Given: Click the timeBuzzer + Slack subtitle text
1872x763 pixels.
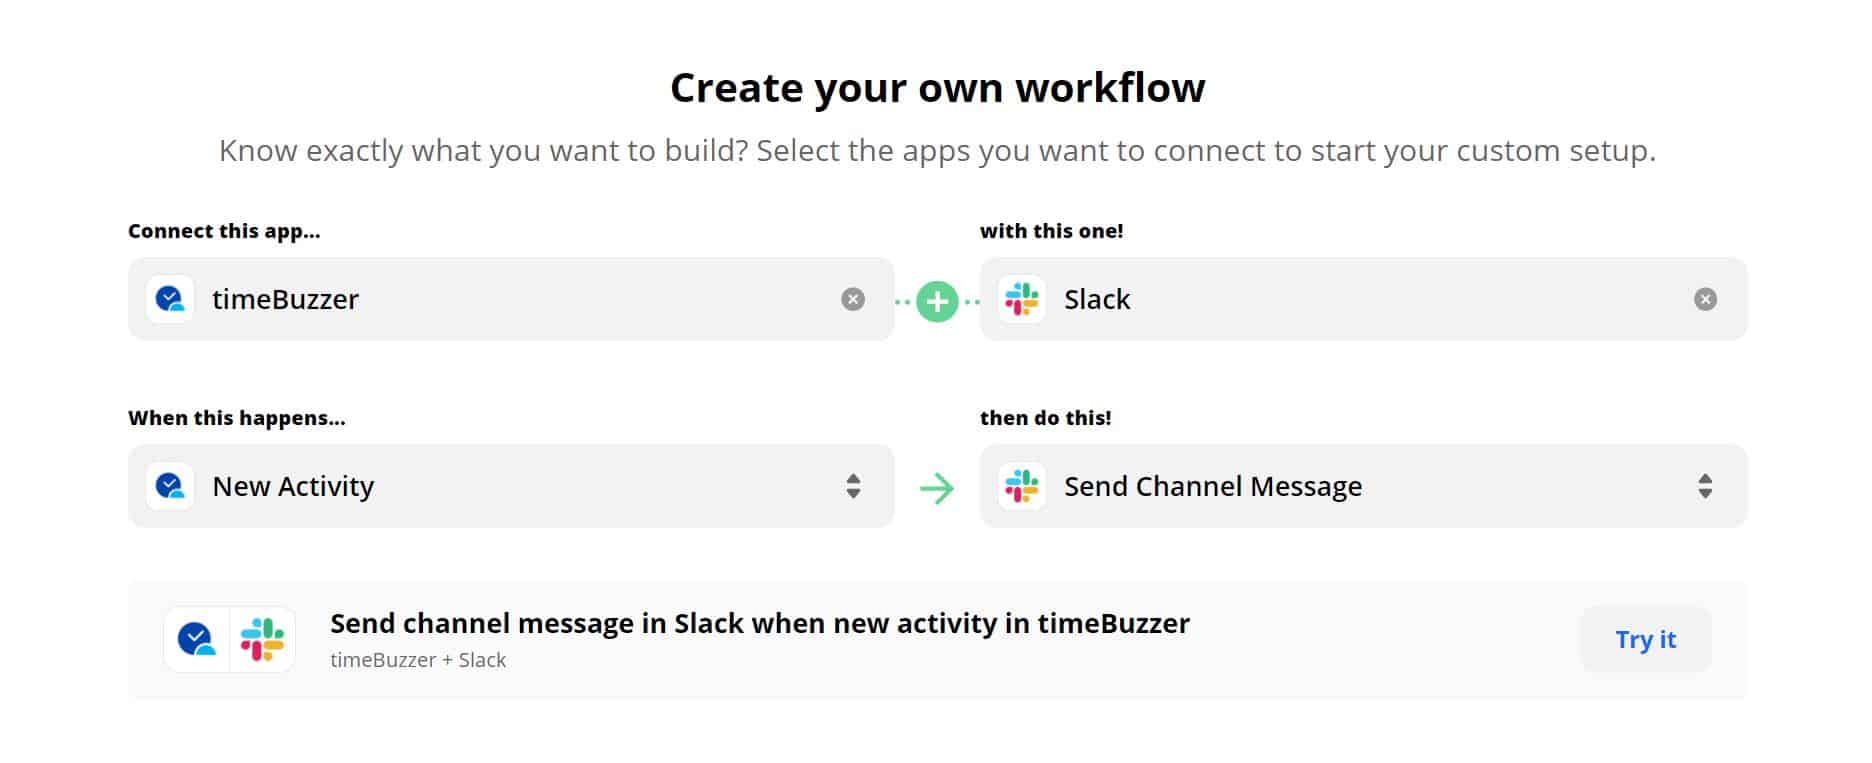Looking at the screenshot, I should tap(418, 660).
